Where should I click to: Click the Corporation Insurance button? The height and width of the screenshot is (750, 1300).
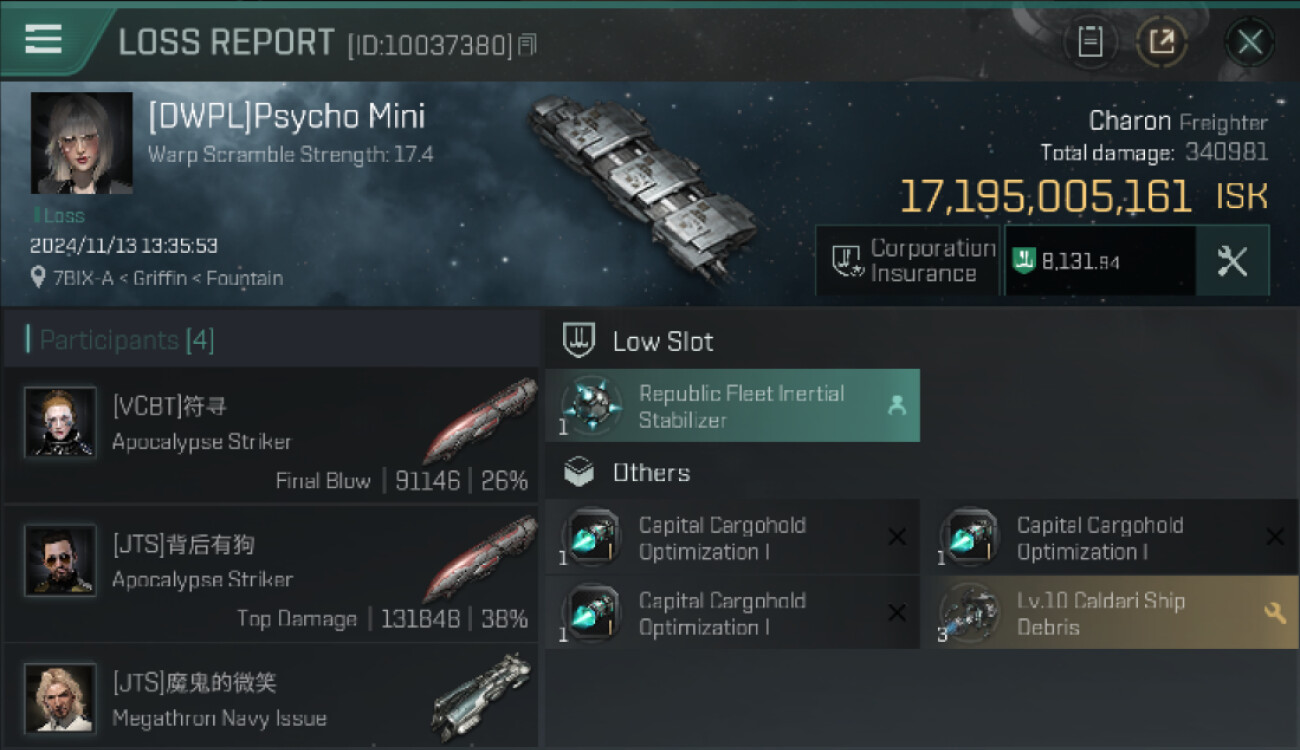coord(908,261)
